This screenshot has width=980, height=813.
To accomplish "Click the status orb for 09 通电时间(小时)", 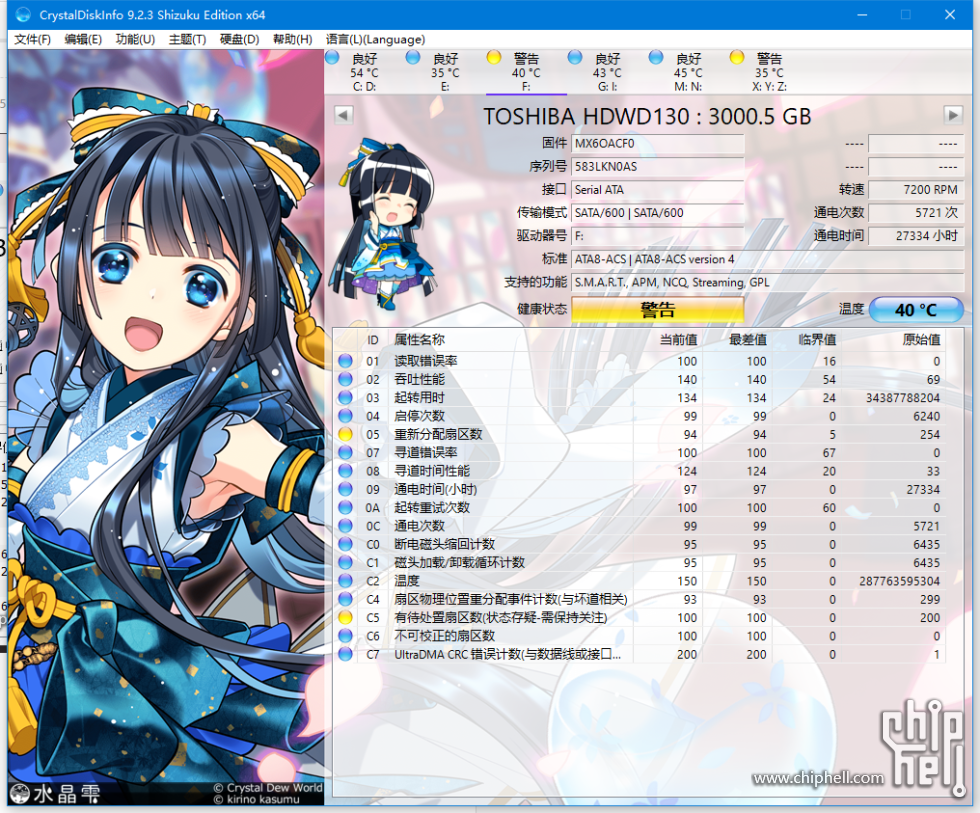I will tap(345, 489).
